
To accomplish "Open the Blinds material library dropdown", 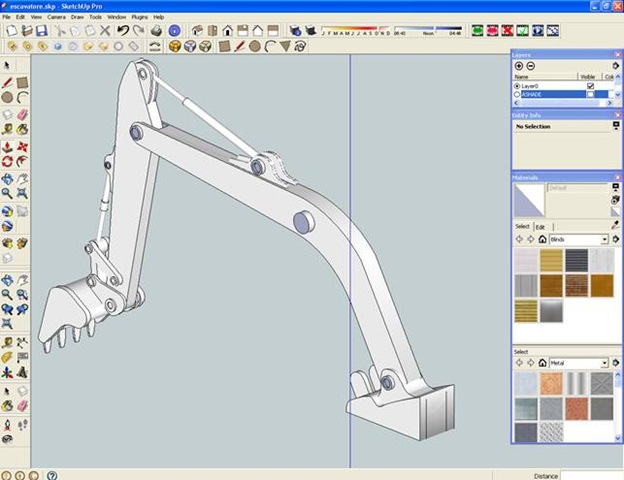I will point(605,240).
